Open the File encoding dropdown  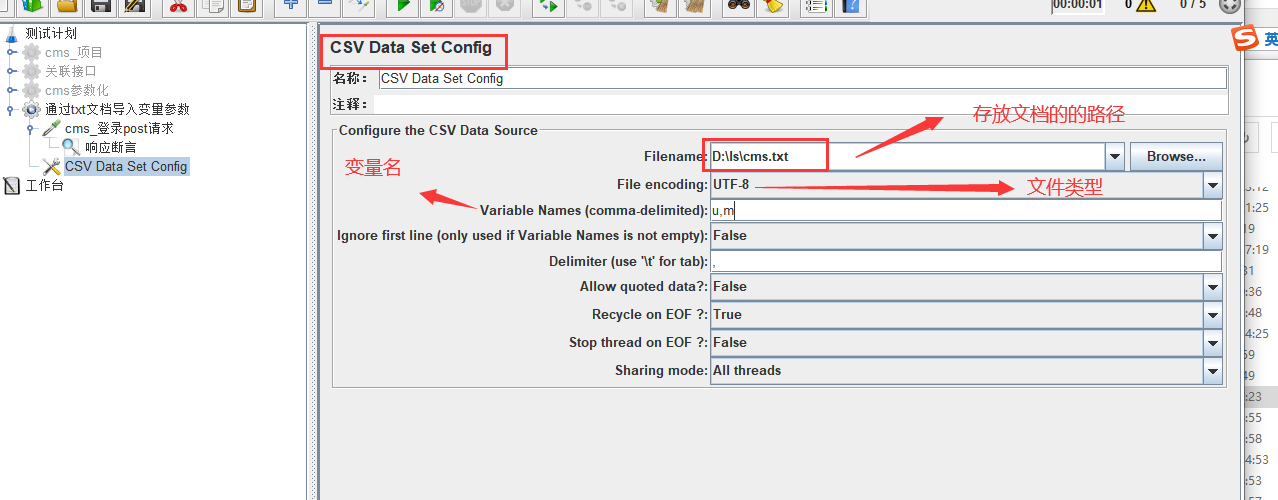tap(1212, 185)
